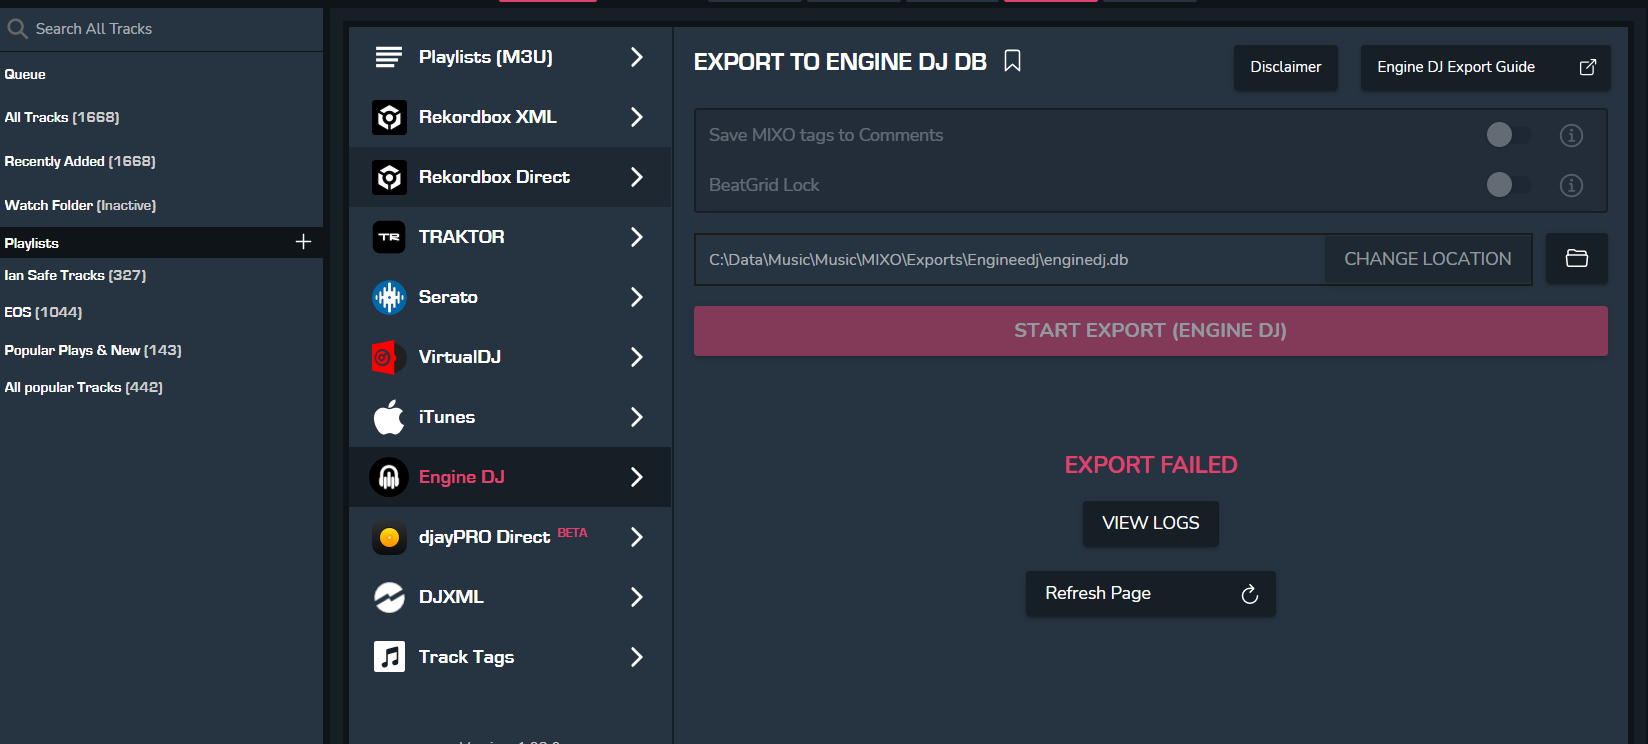Click the bookmark icon beside export title
This screenshot has width=1648, height=744.
coord(1012,61)
